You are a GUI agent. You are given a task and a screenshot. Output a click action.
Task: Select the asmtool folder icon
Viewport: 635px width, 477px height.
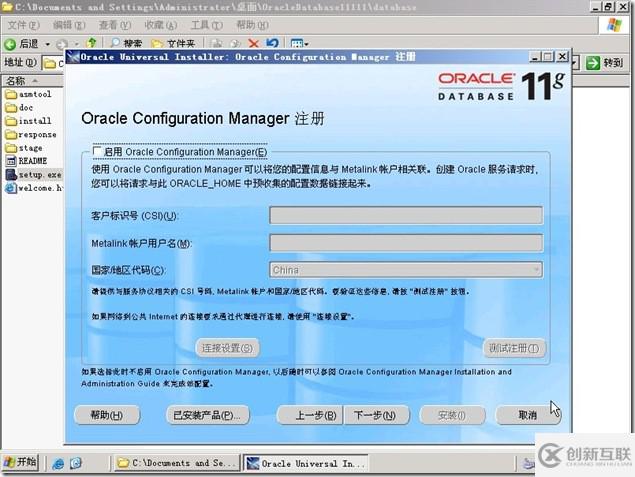(x=11, y=95)
